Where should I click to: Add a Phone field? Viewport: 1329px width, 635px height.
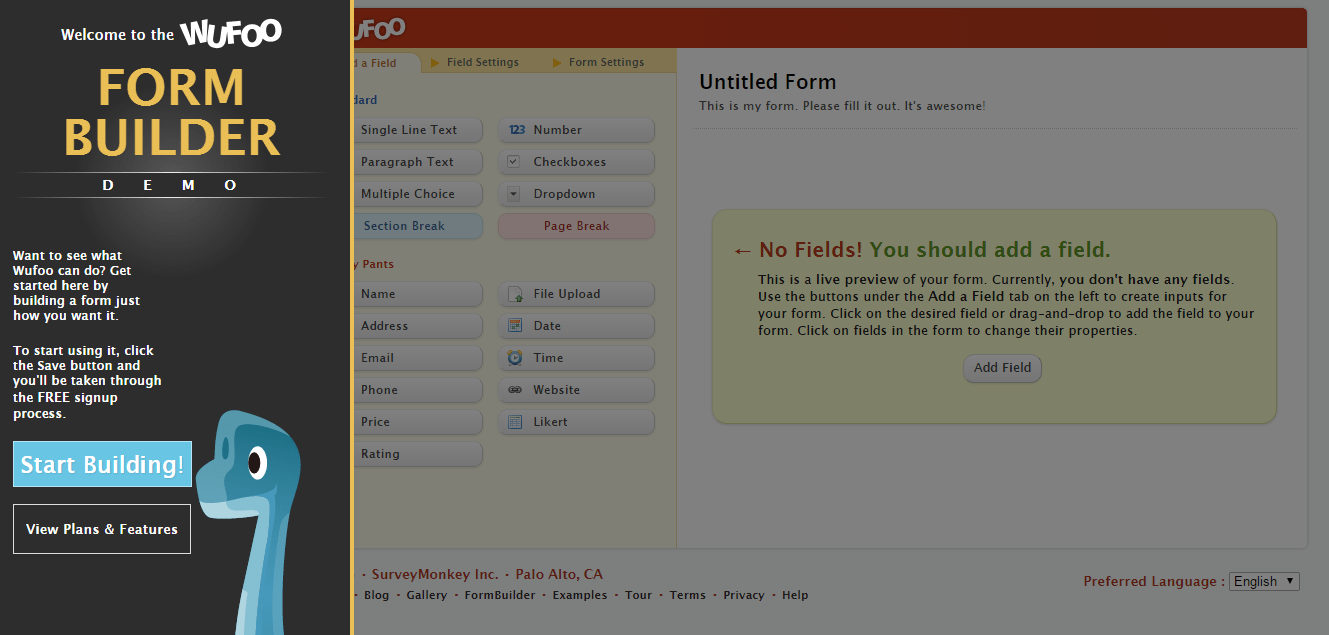pyautogui.click(x=418, y=390)
